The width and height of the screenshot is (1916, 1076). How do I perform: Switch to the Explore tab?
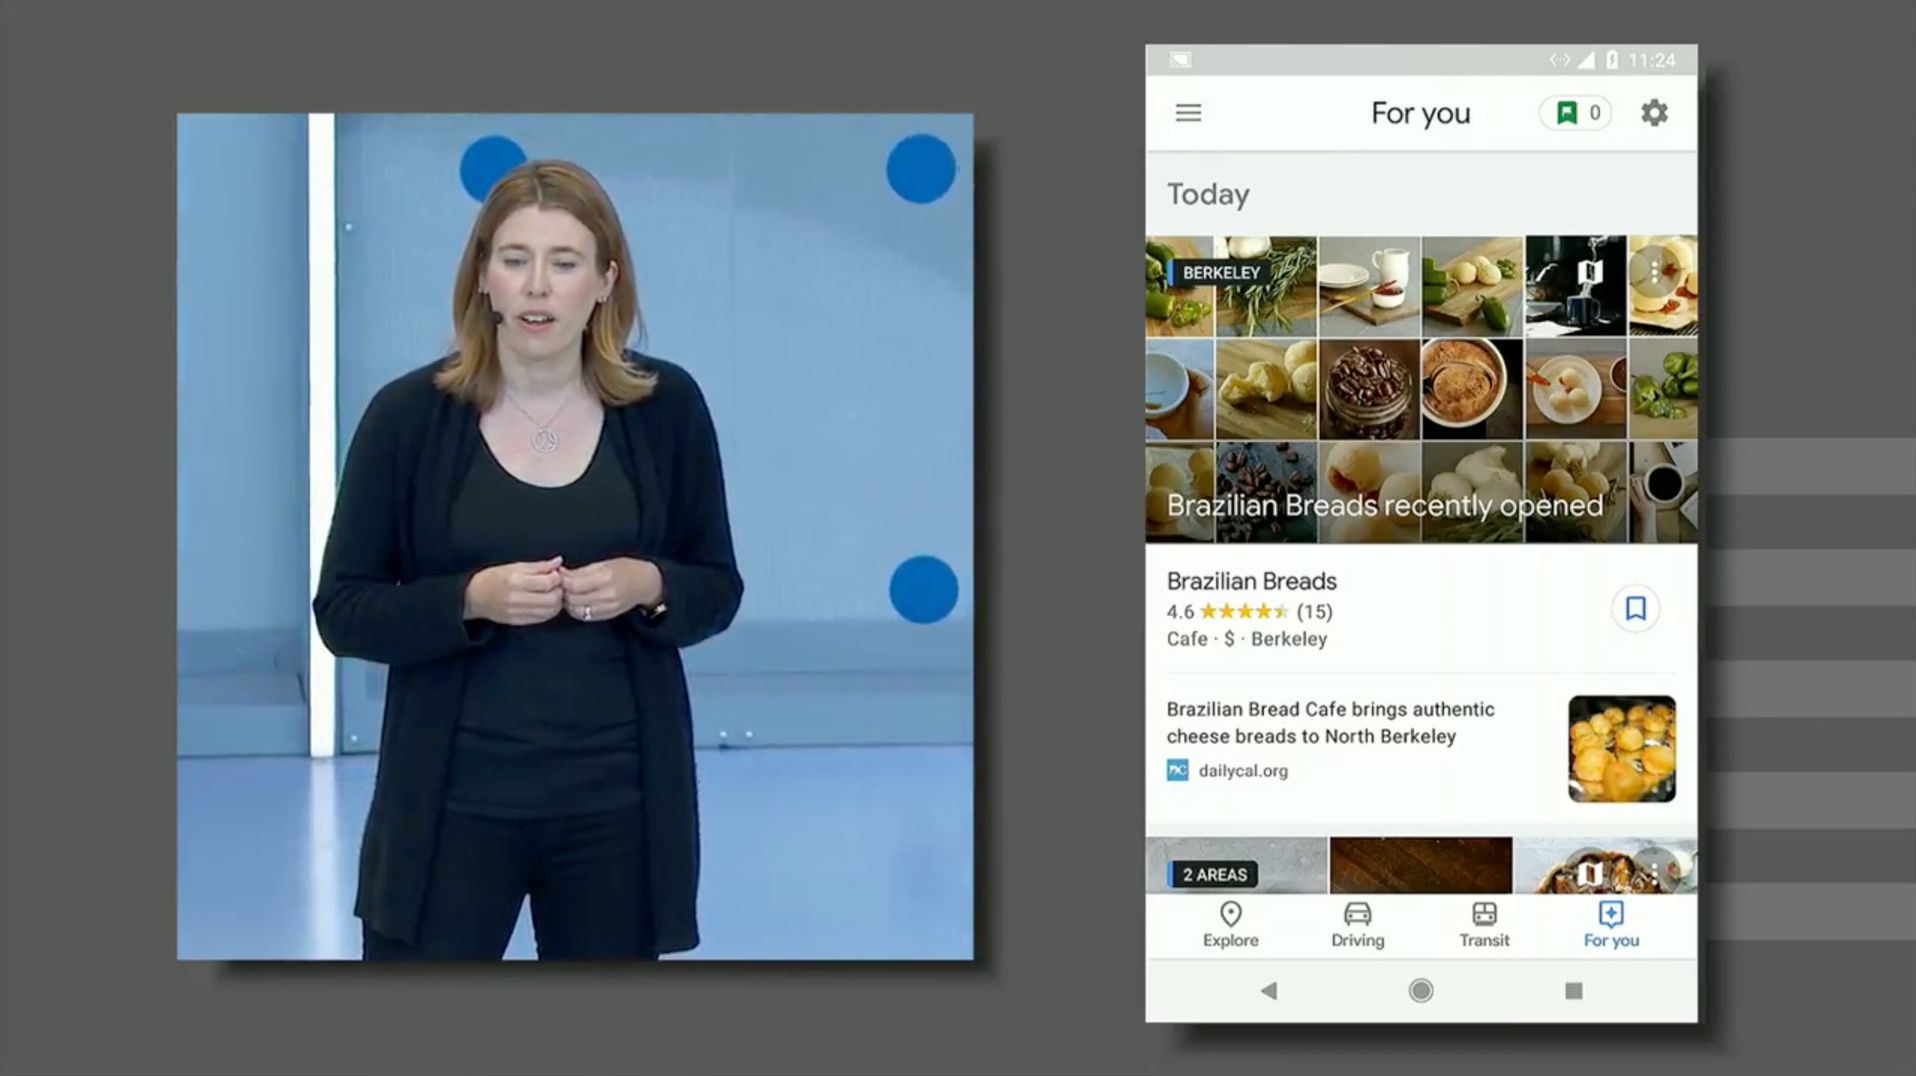[x=1230, y=925]
